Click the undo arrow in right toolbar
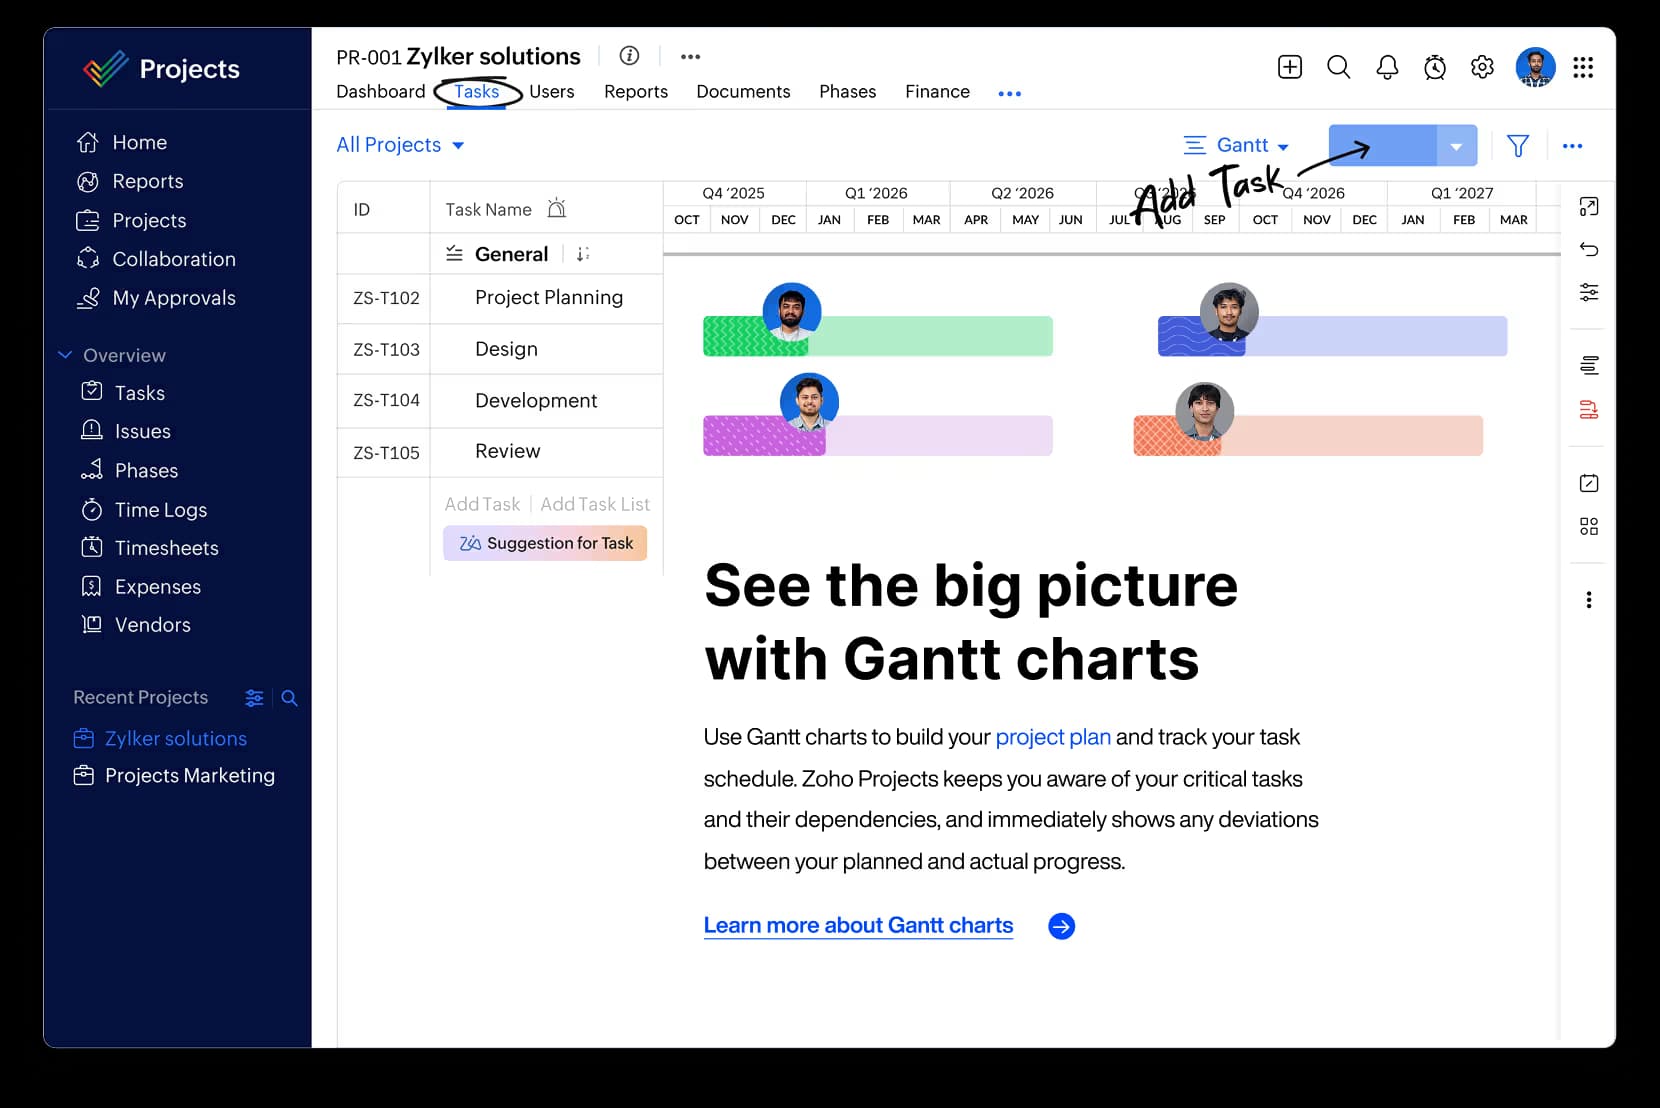The width and height of the screenshot is (1660, 1108). pos(1589,249)
